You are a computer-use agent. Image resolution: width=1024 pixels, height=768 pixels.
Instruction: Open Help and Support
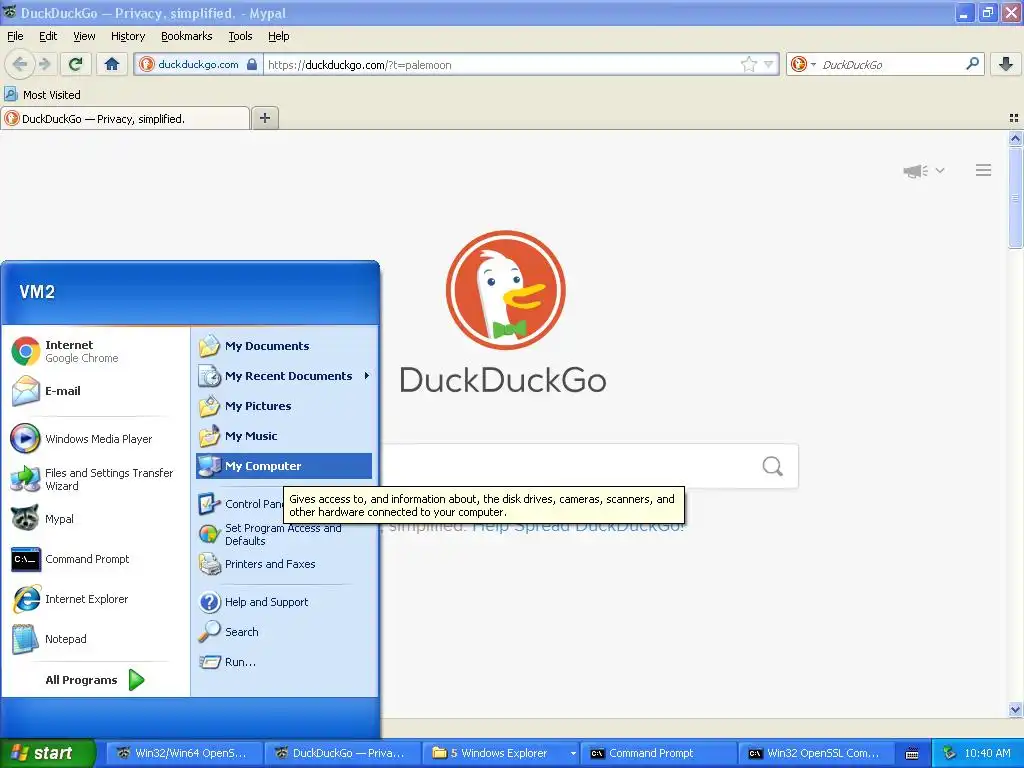pyautogui.click(x=284, y=602)
